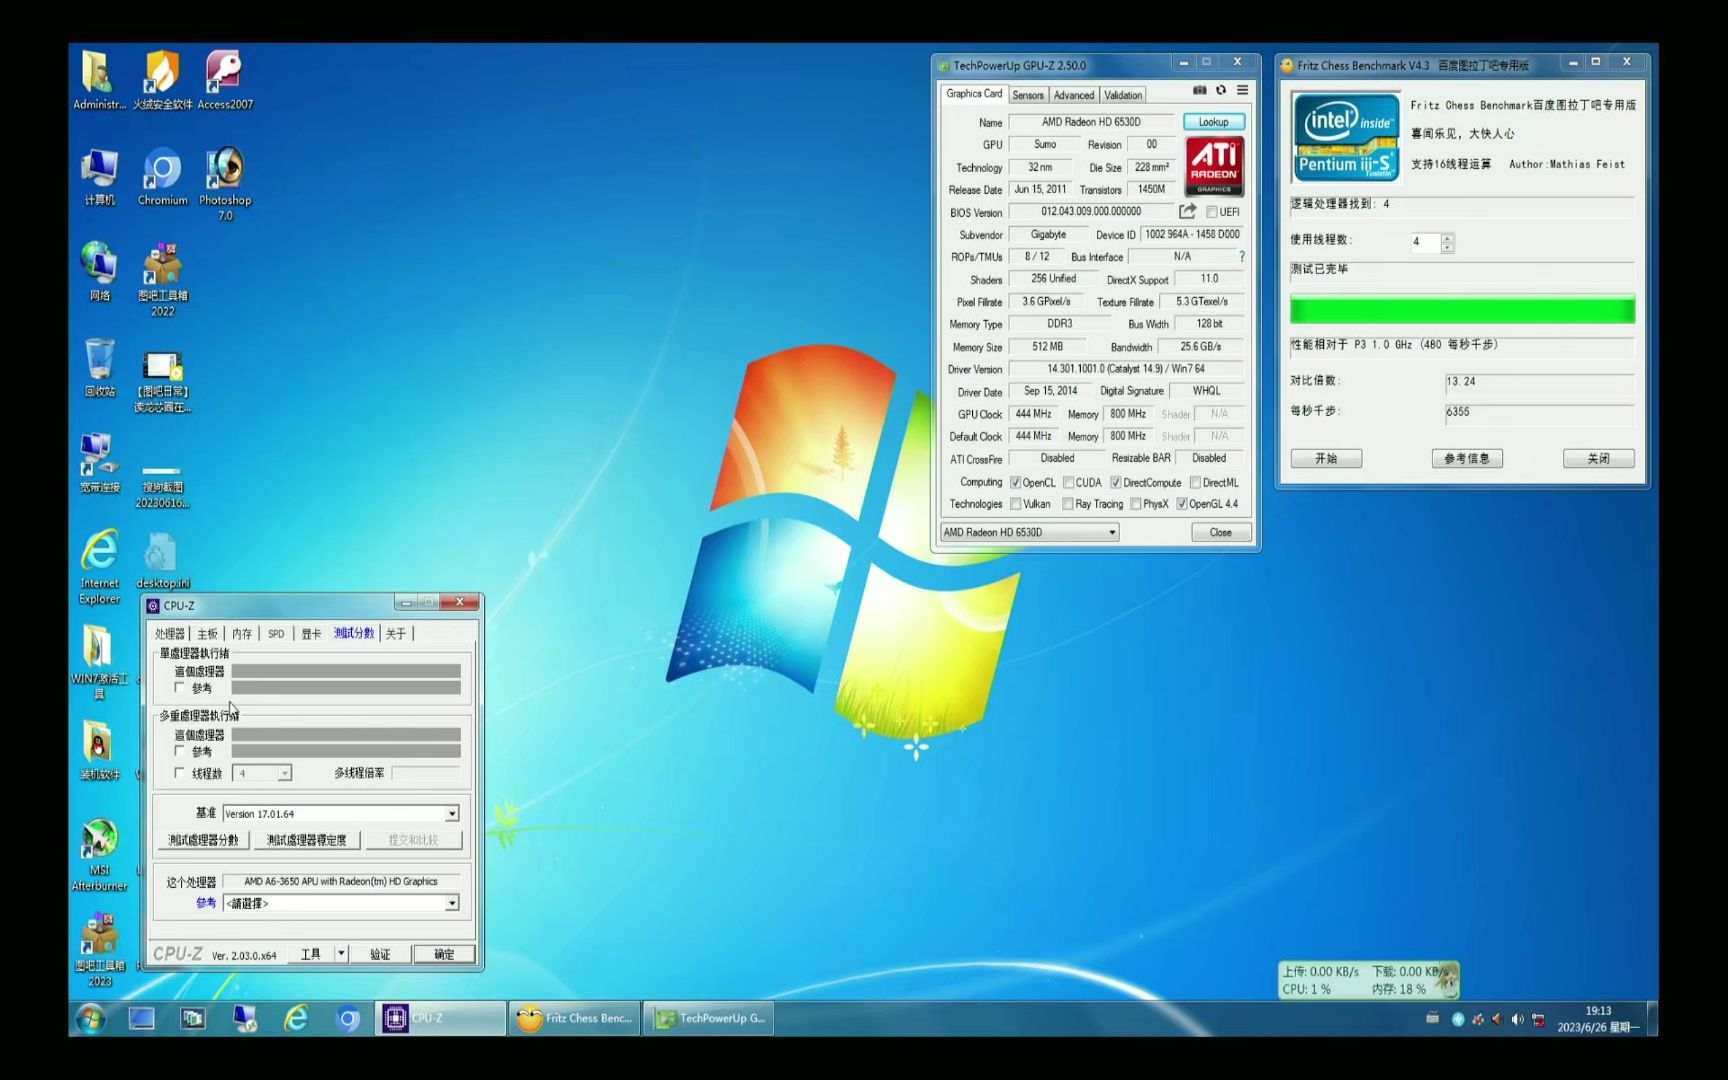Click the GPU-Z refresh icon
1728x1080 pixels.
[1221, 90]
